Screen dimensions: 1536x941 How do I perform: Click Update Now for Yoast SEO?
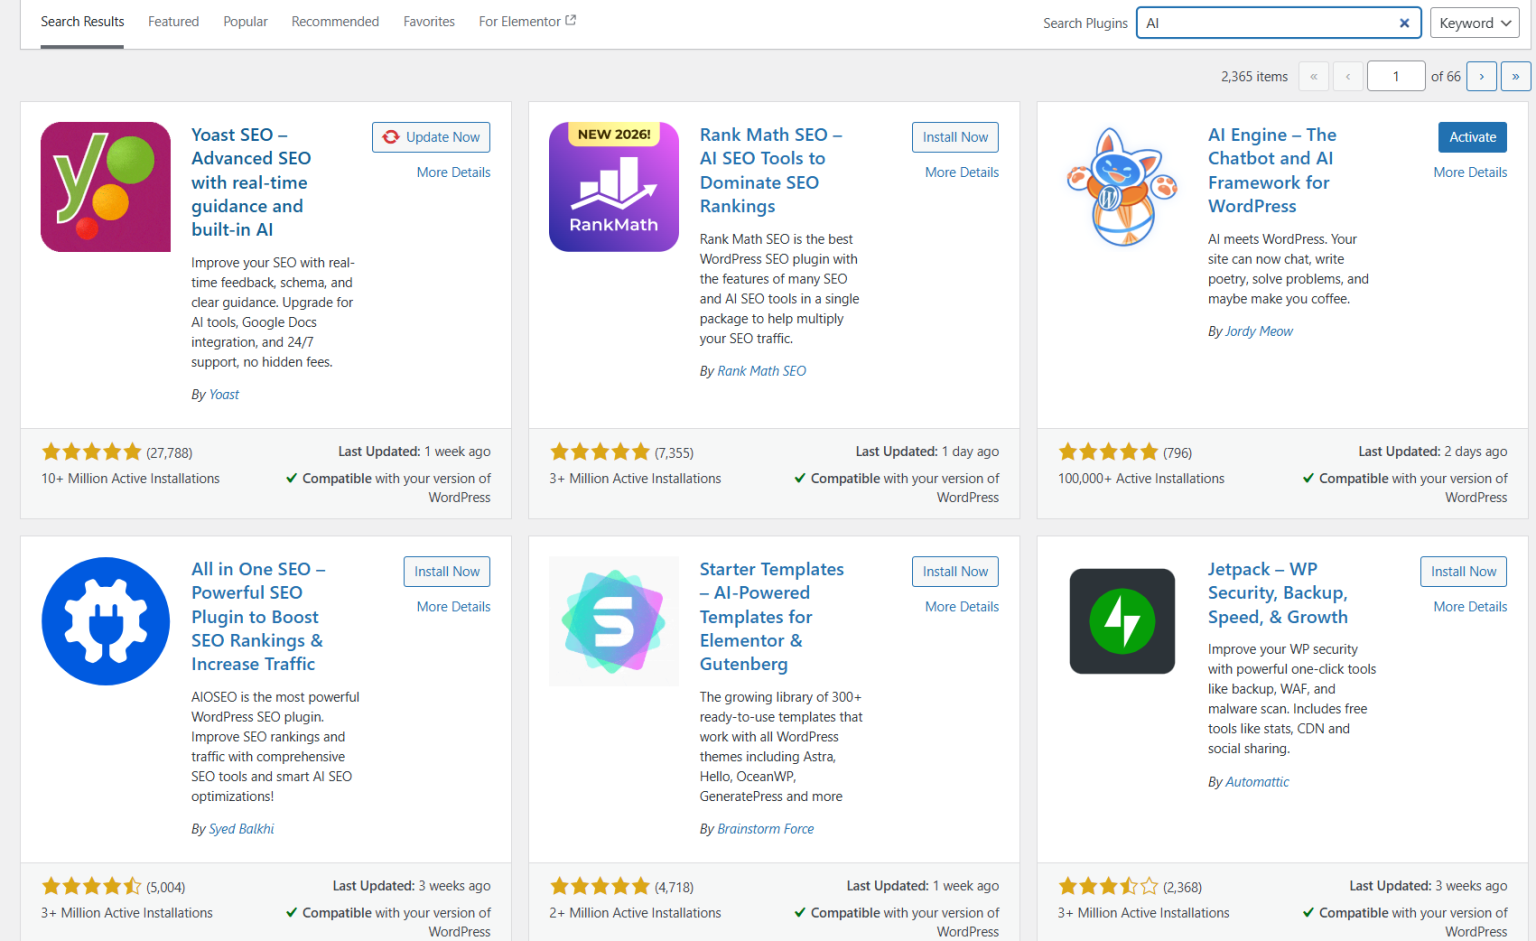431,137
